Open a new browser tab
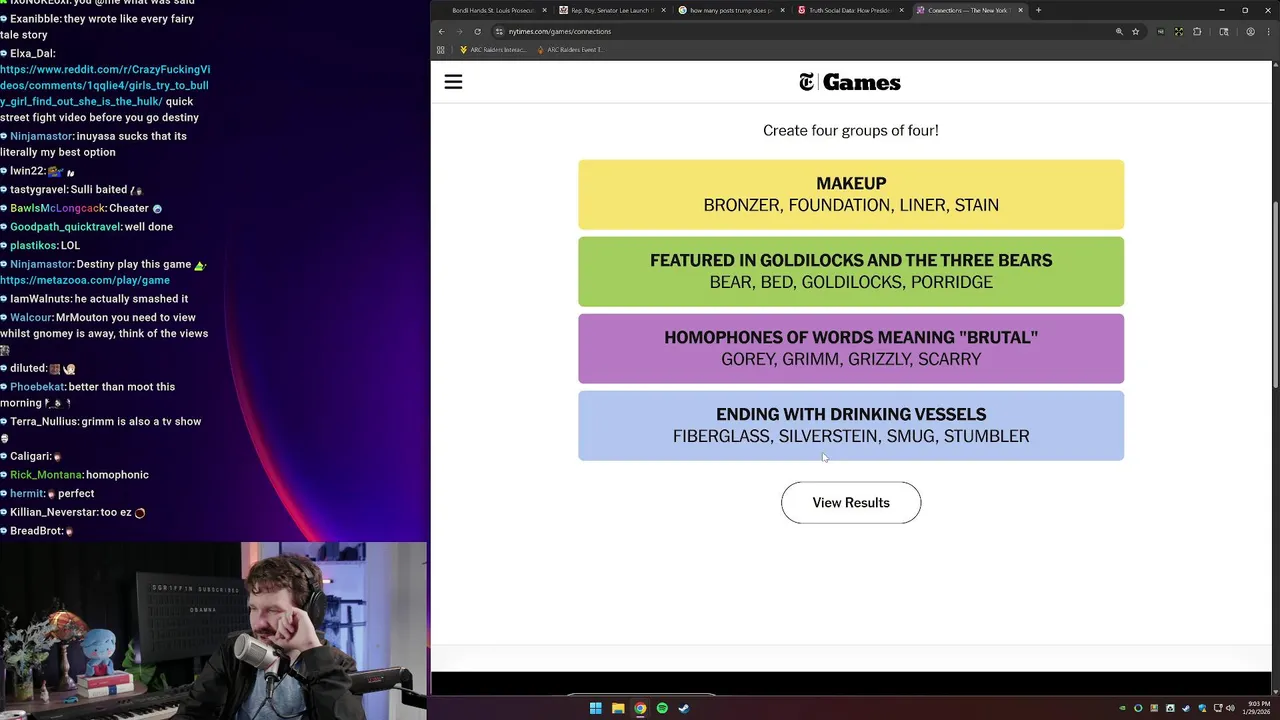The width and height of the screenshot is (1280, 720). [x=1038, y=10]
